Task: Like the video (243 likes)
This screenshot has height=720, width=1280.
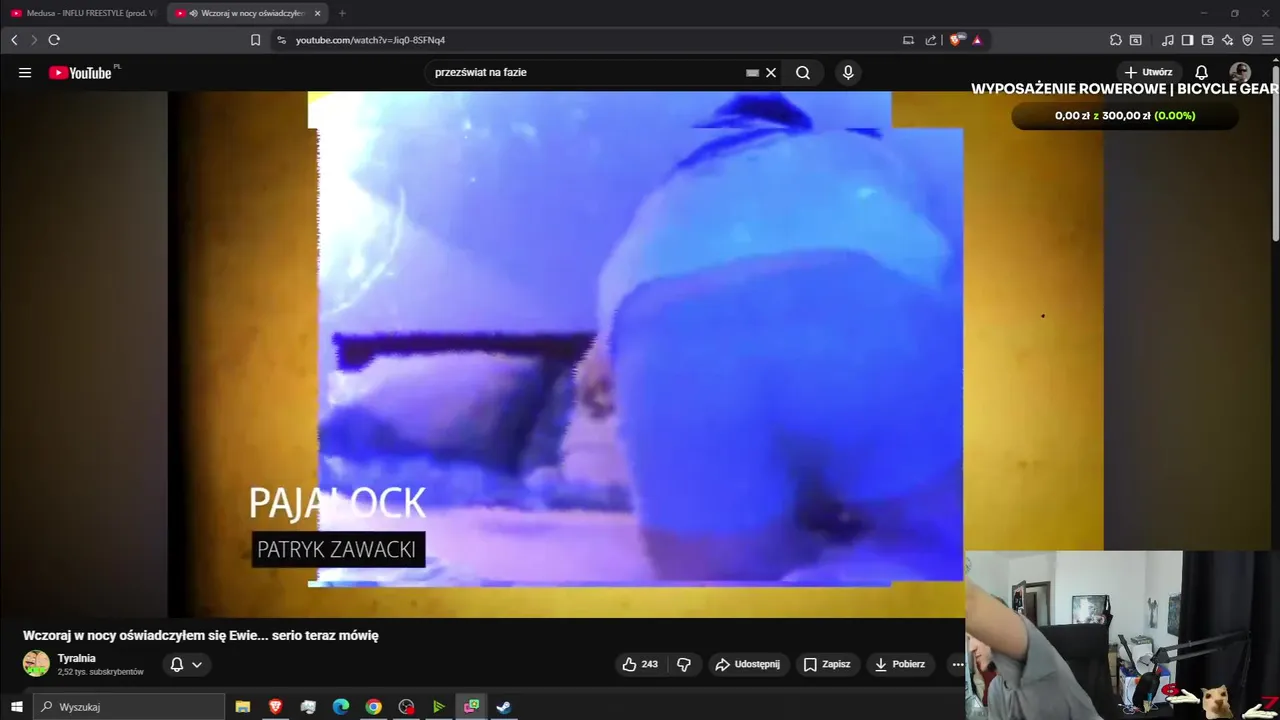Action: click(x=640, y=664)
